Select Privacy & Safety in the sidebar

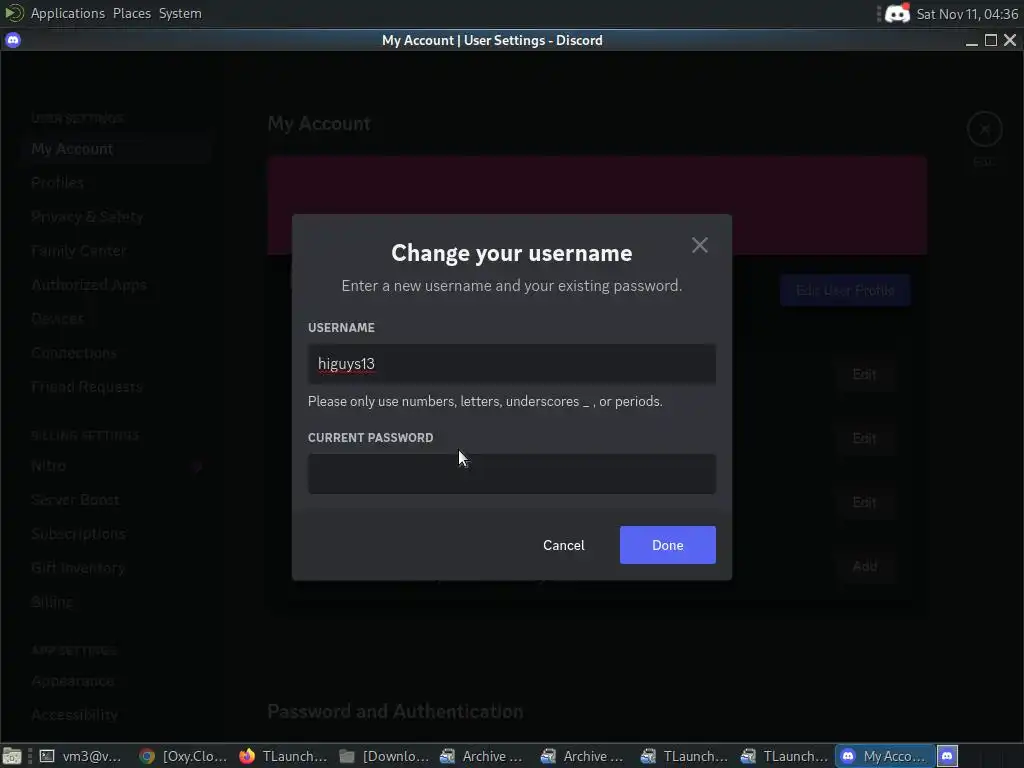click(x=114, y=217)
